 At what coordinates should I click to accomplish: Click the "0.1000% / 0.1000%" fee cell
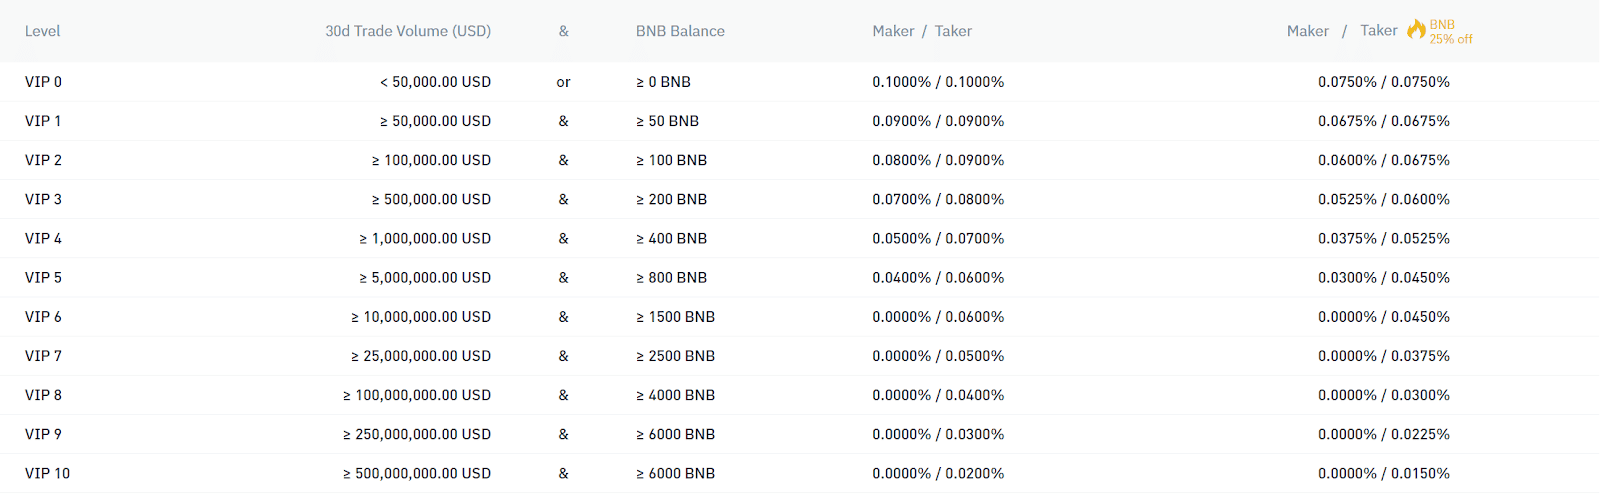[x=938, y=82]
